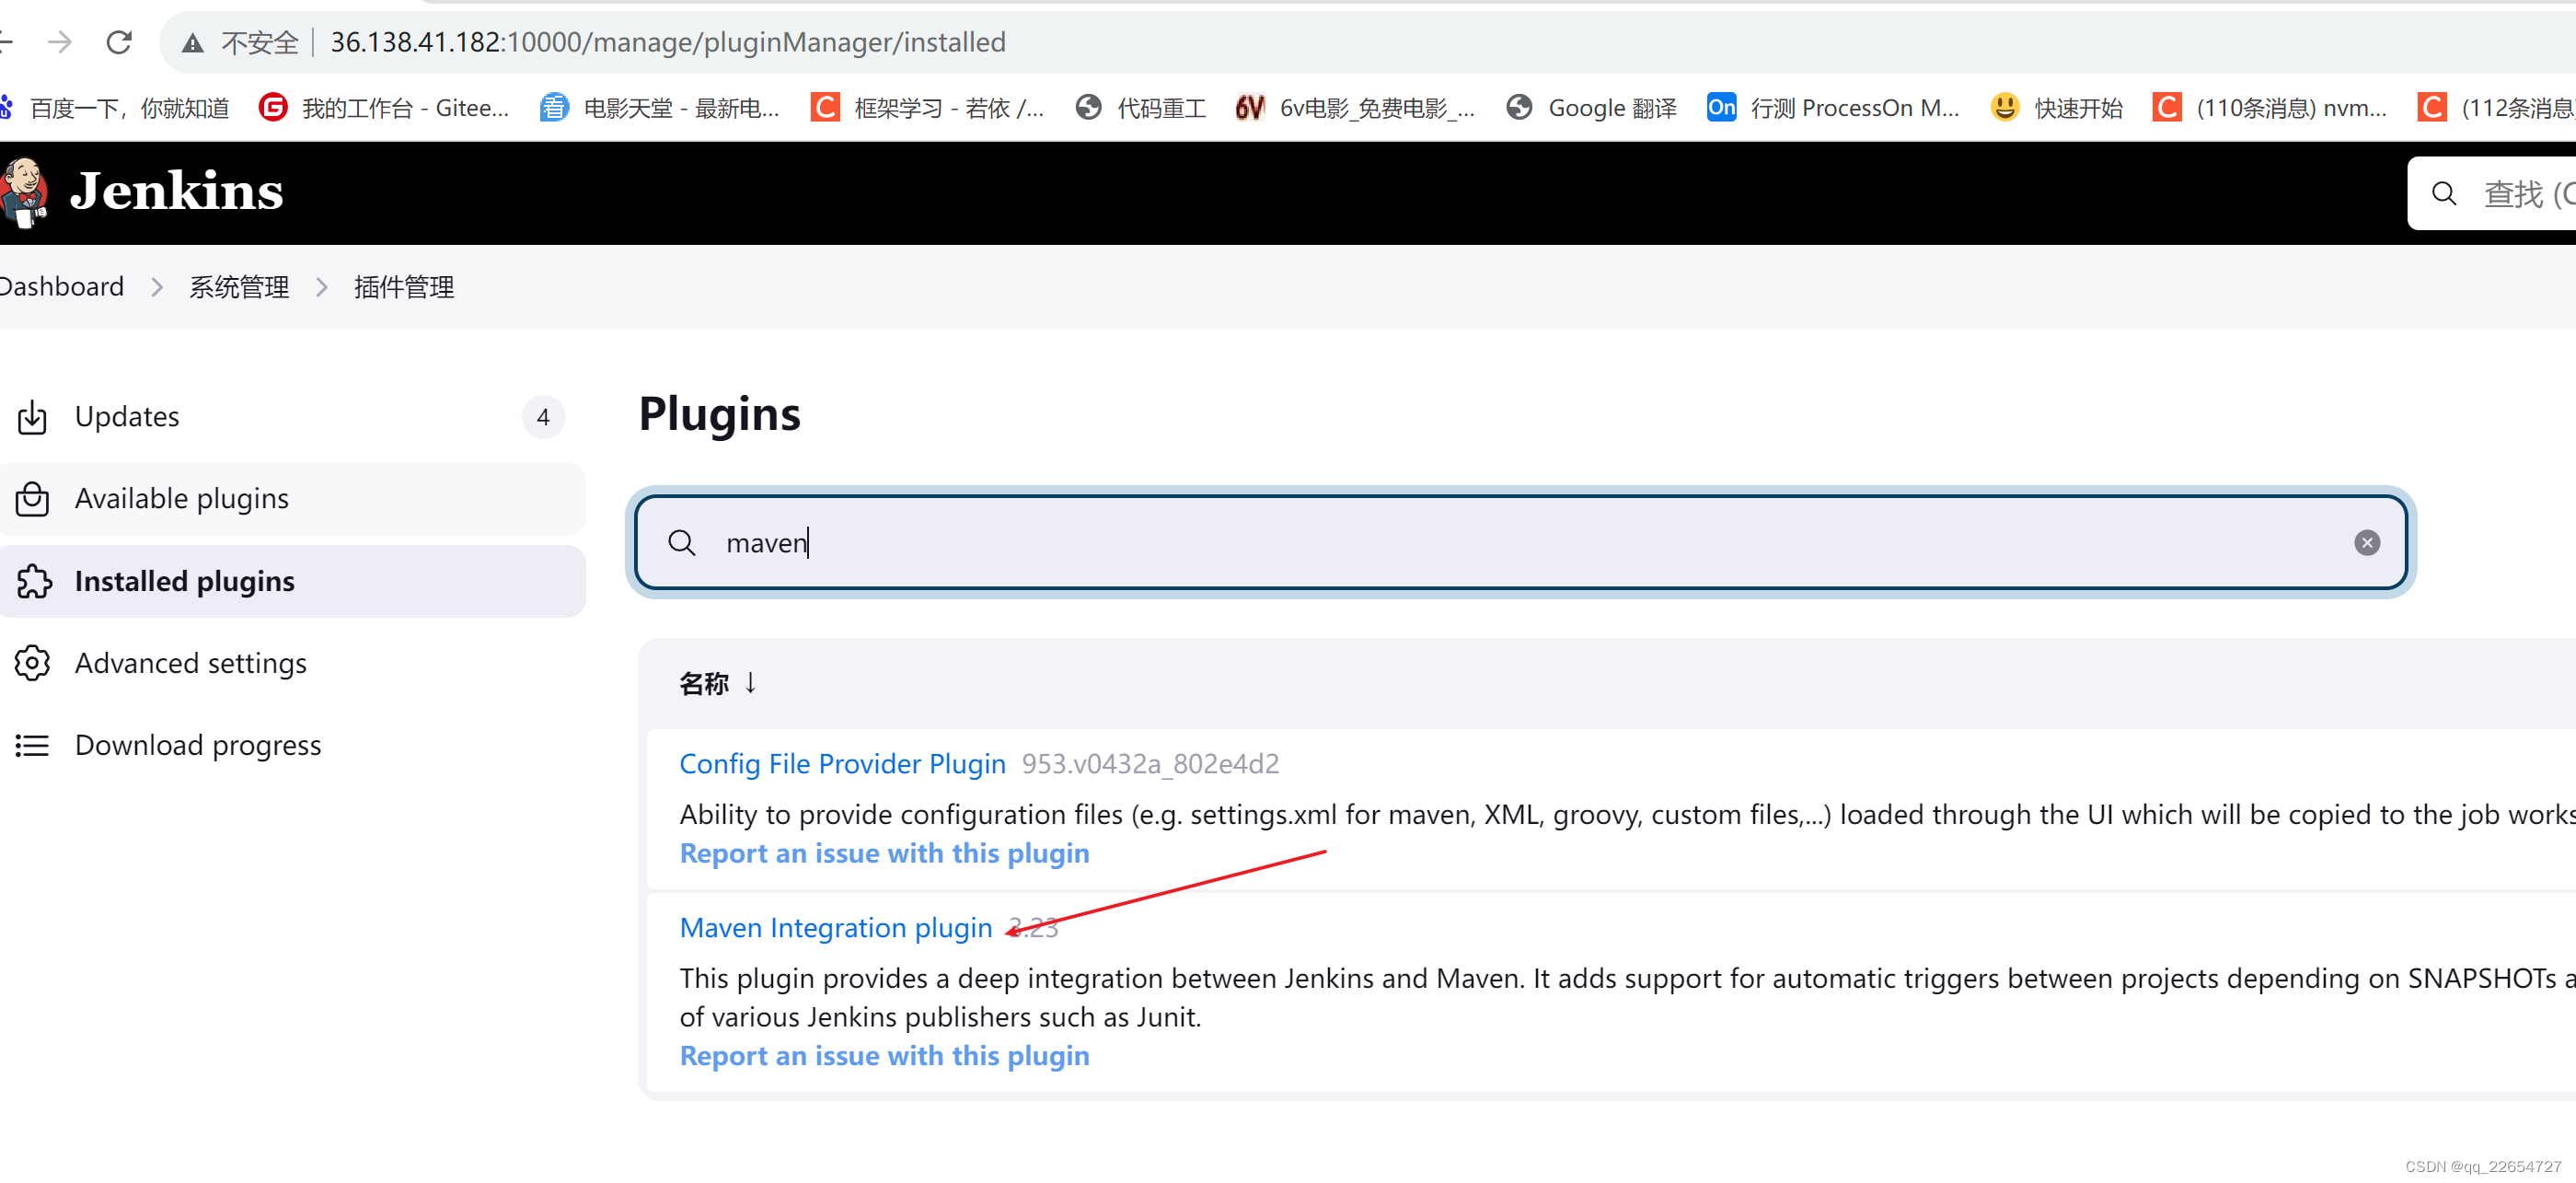Open the 百度一下 bookmark
The image size is (2576, 1183).
click(x=115, y=107)
